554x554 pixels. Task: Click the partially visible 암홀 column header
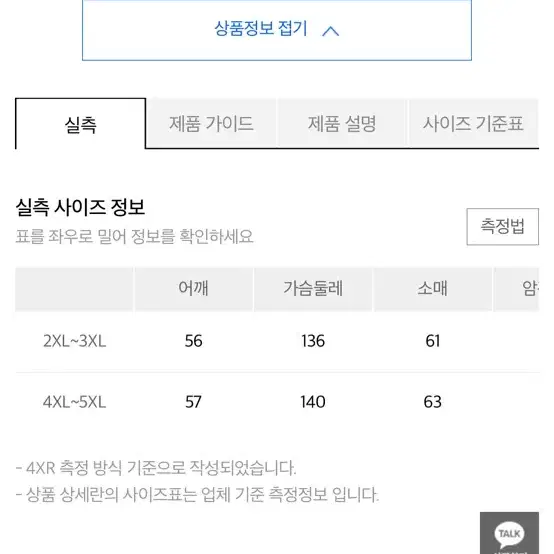pos(517,289)
